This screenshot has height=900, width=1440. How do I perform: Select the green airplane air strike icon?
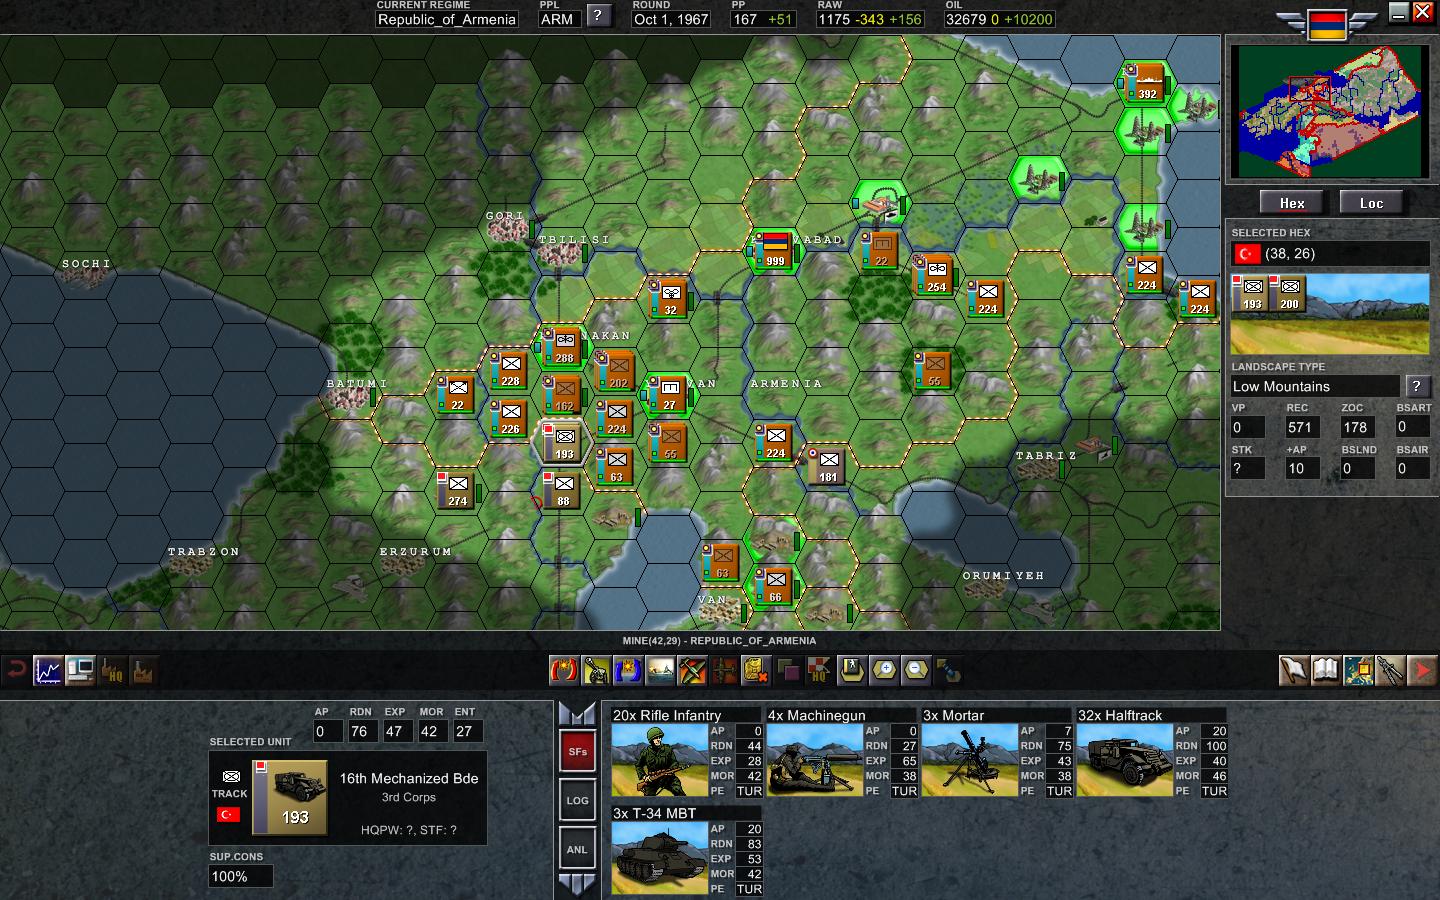(692, 670)
